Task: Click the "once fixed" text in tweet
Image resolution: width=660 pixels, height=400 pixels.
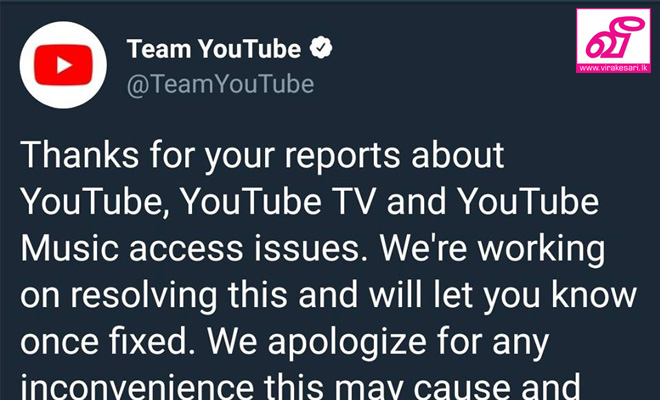Action: pos(104,341)
